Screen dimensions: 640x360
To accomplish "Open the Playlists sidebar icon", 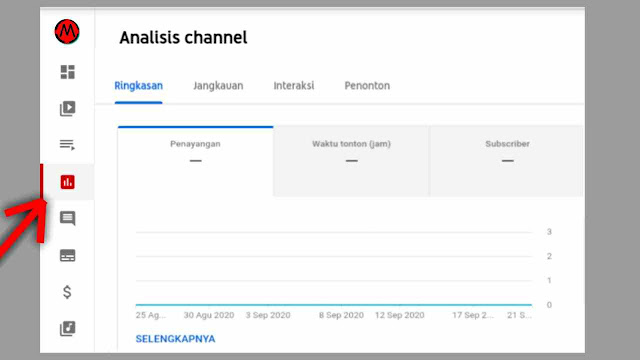I will (67, 145).
